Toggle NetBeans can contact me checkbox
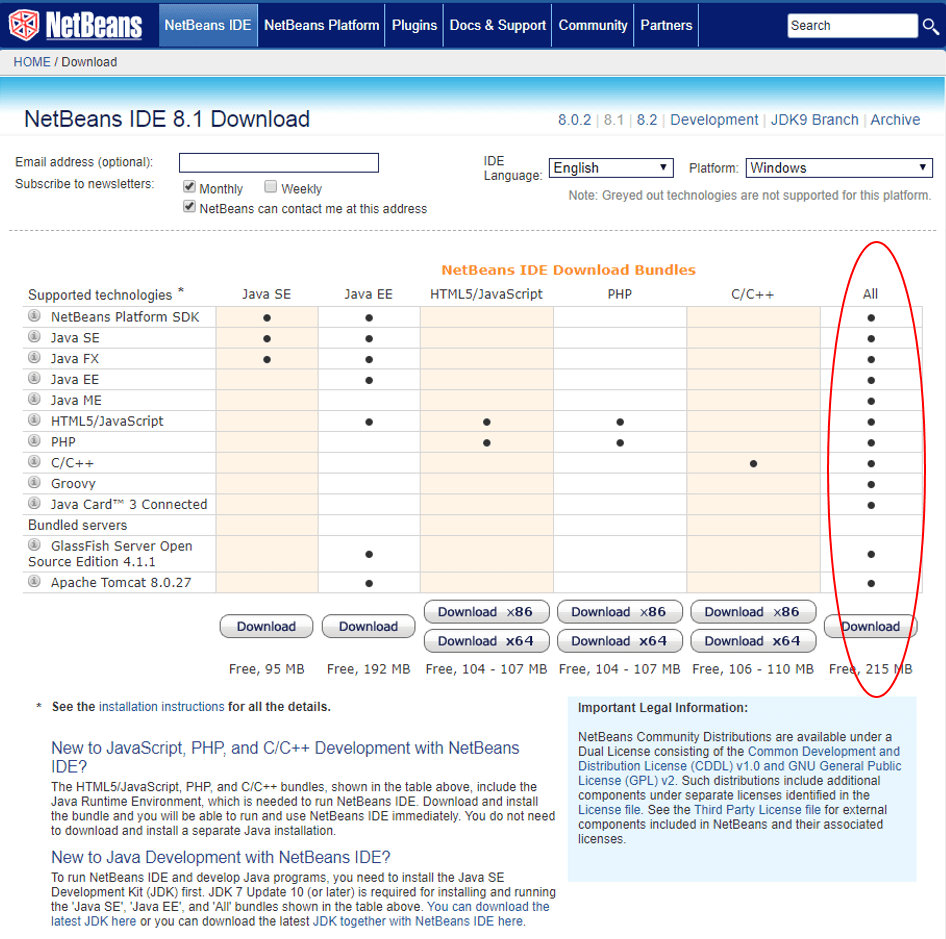946x939 pixels. click(x=189, y=207)
